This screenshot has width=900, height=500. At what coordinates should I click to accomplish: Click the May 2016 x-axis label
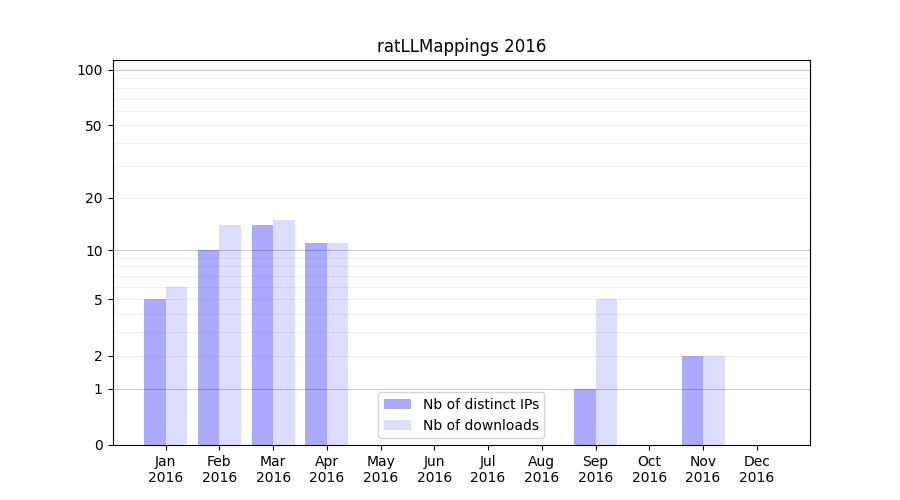(380, 469)
